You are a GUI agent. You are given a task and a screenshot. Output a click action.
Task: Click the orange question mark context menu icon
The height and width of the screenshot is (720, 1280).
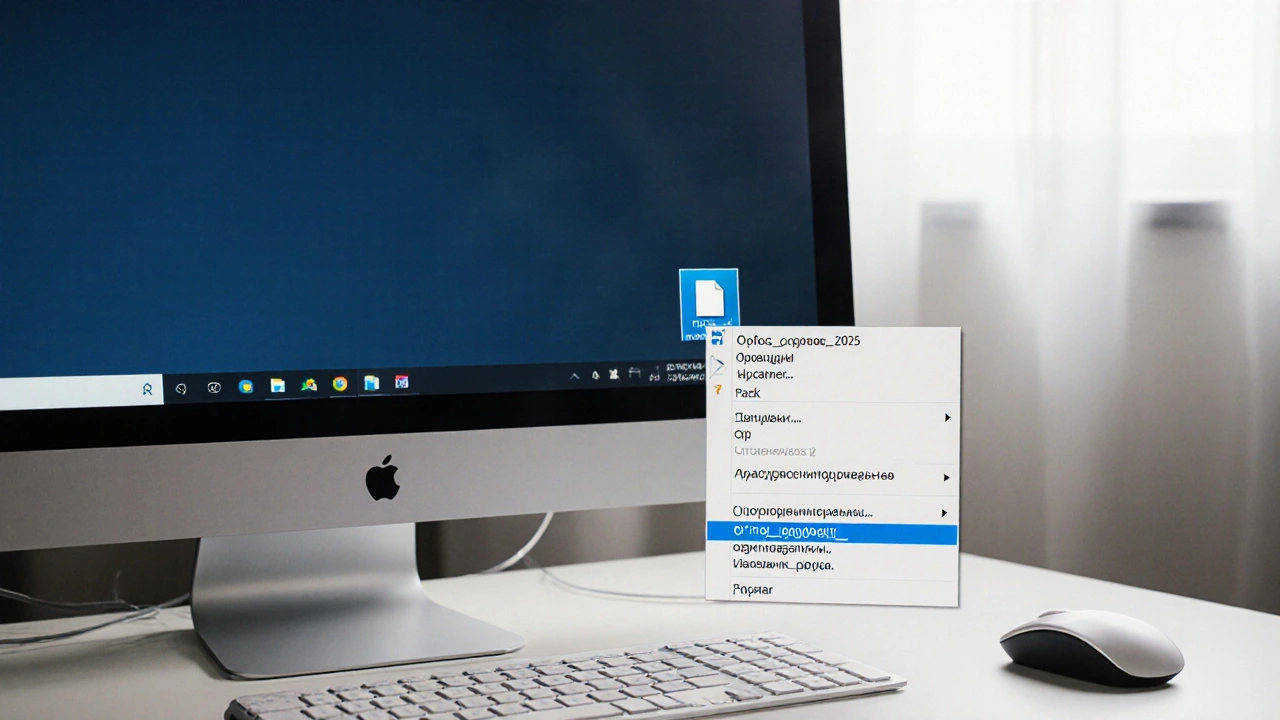point(717,390)
